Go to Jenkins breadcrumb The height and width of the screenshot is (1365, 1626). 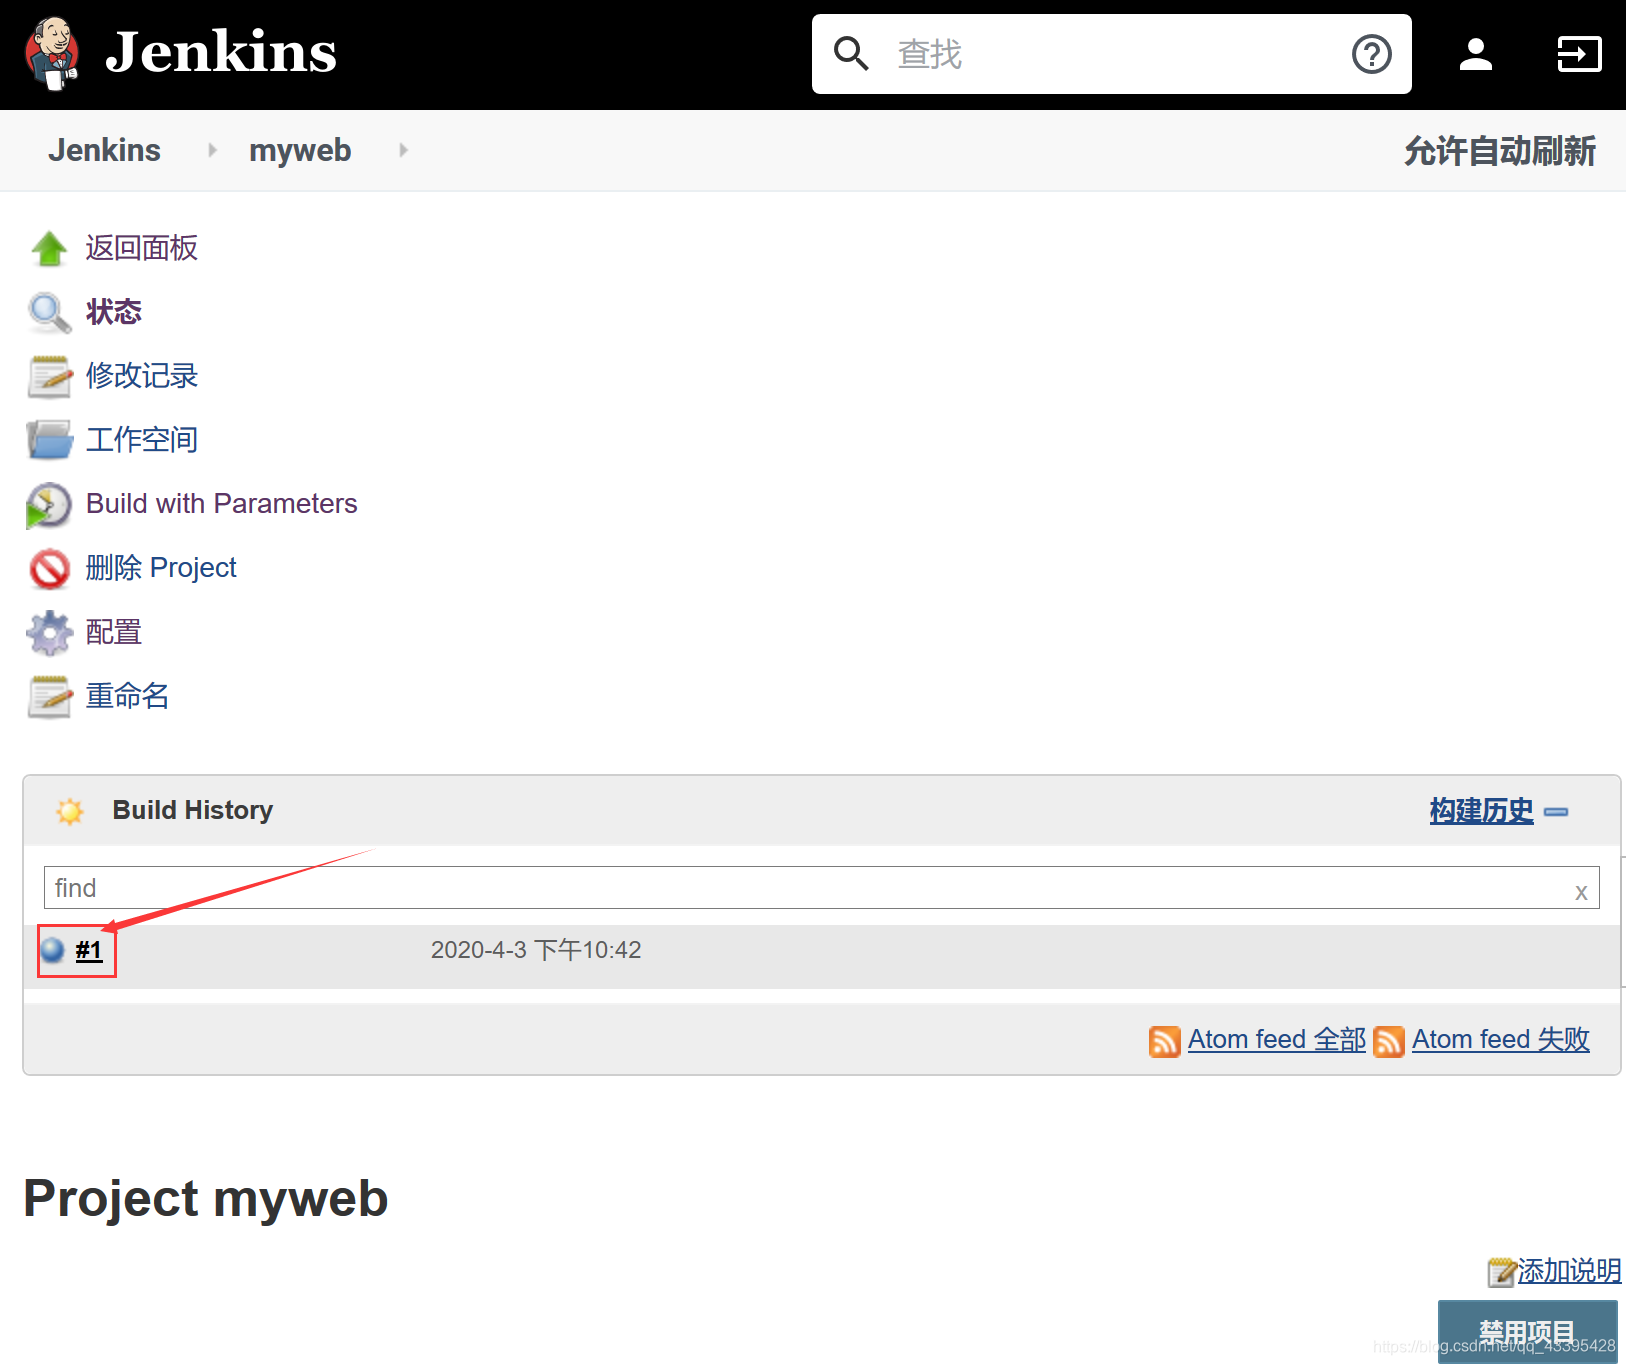coord(104,150)
